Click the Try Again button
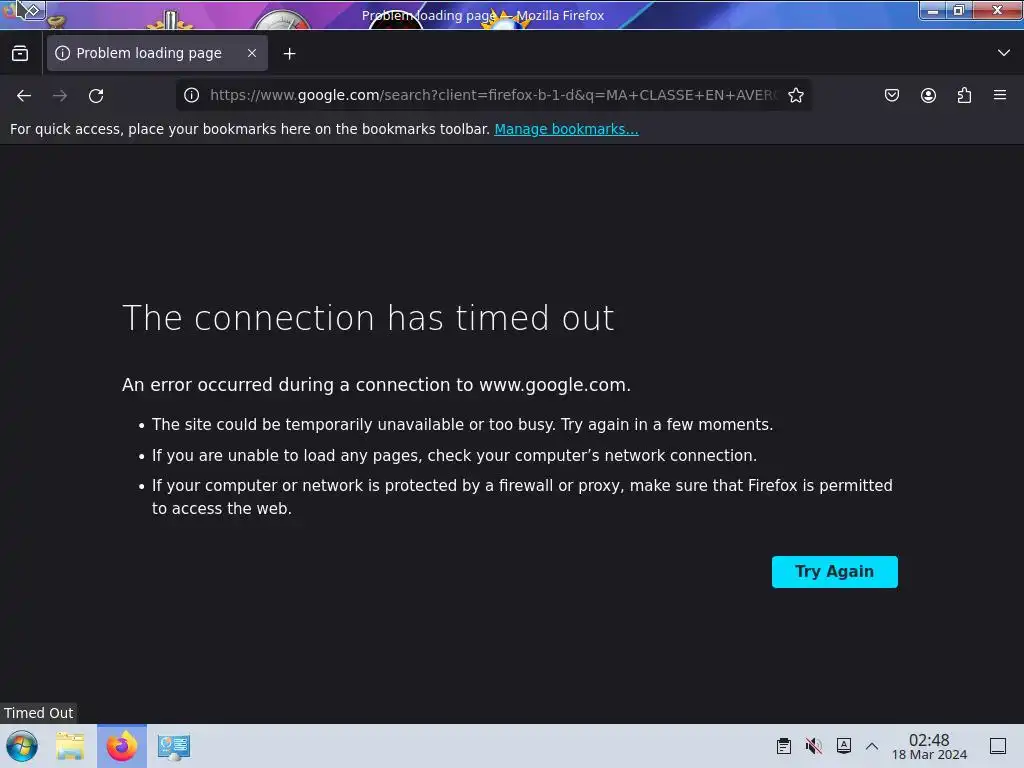Image resolution: width=1024 pixels, height=768 pixels. tap(834, 571)
